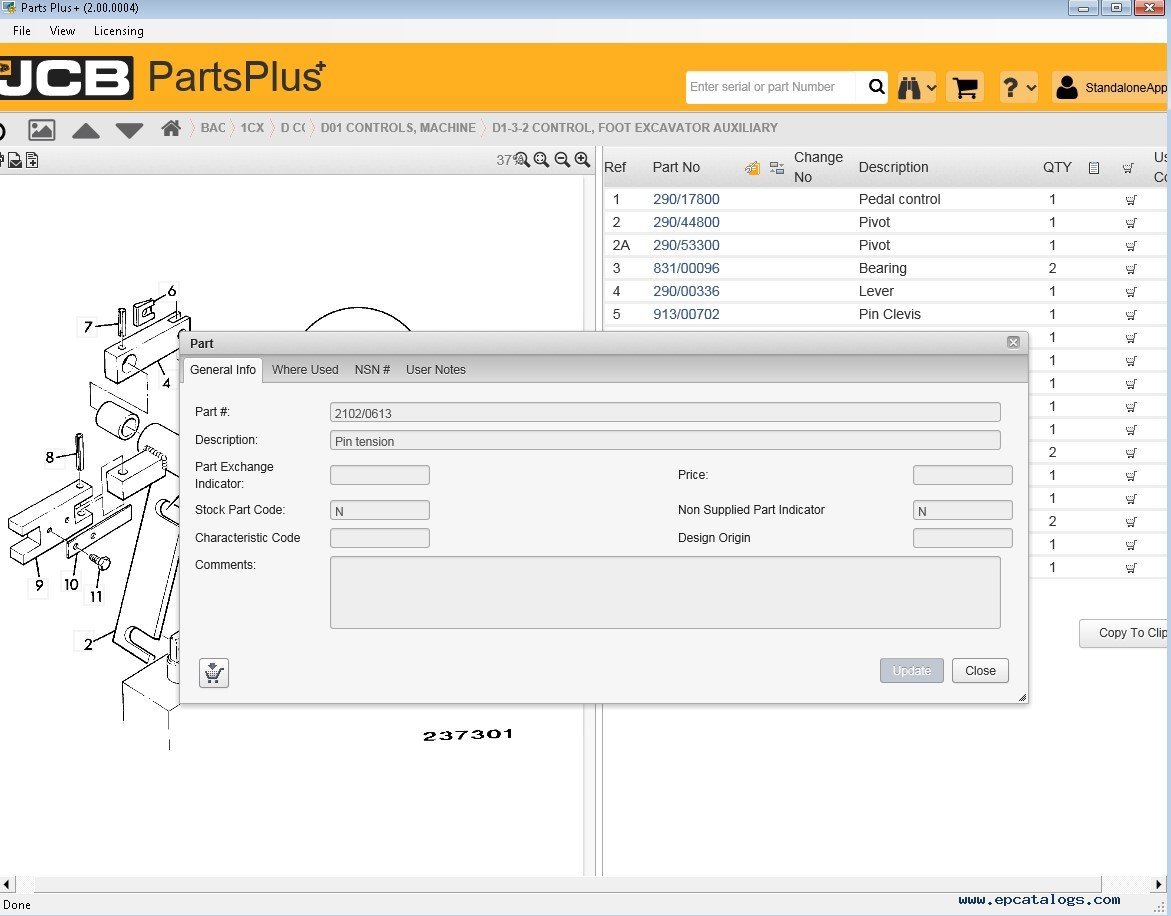Click the Stock Part Code field
1171x916 pixels.
pyautogui.click(x=379, y=511)
